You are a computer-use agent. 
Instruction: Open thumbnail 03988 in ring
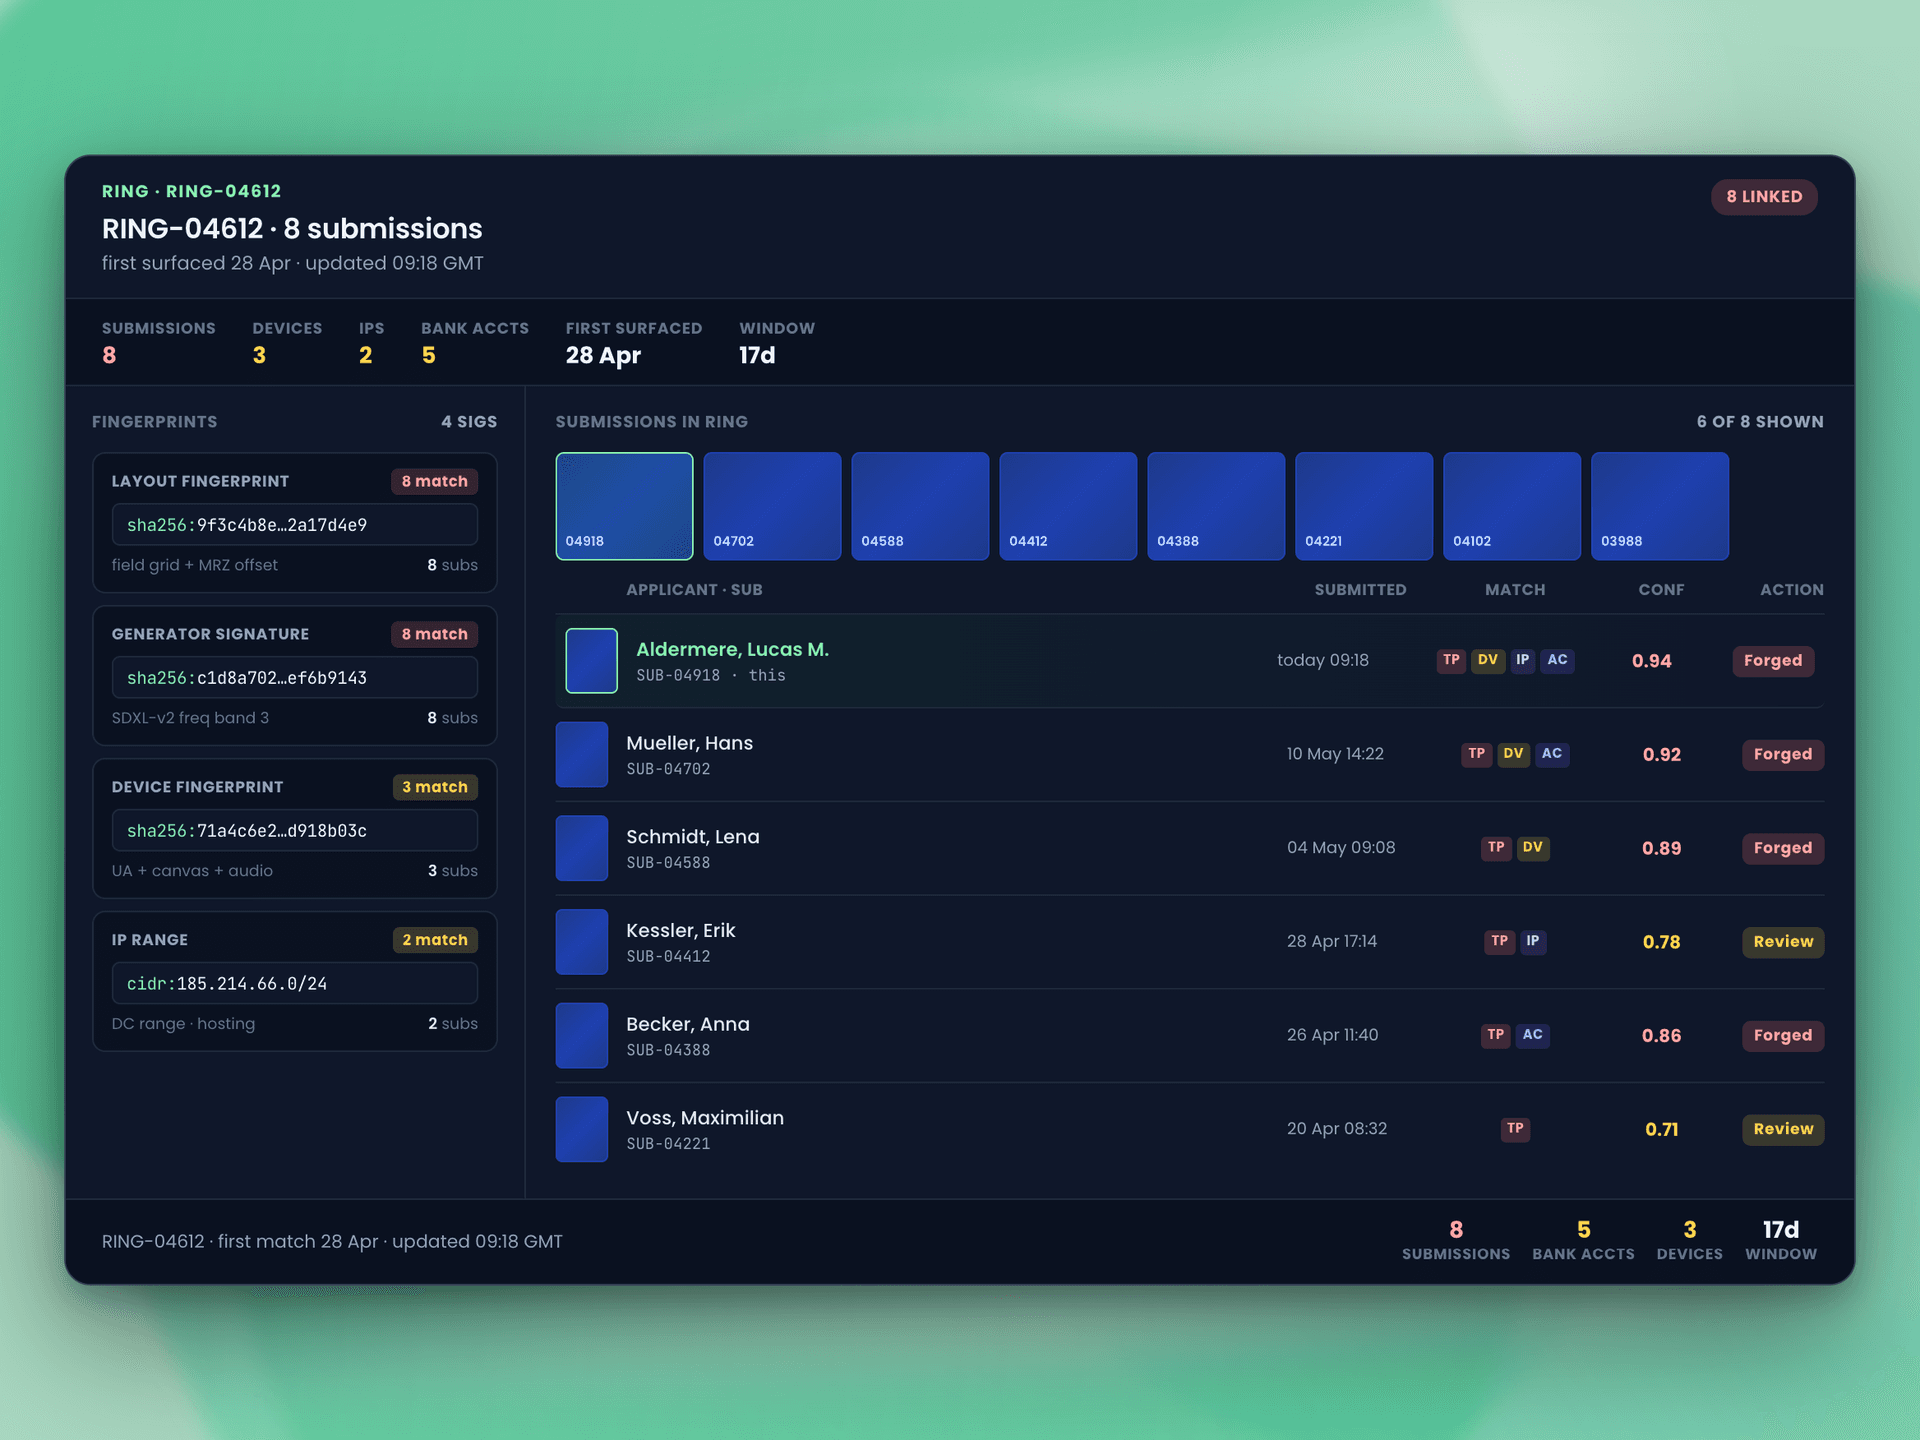click(x=1660, y=506)
